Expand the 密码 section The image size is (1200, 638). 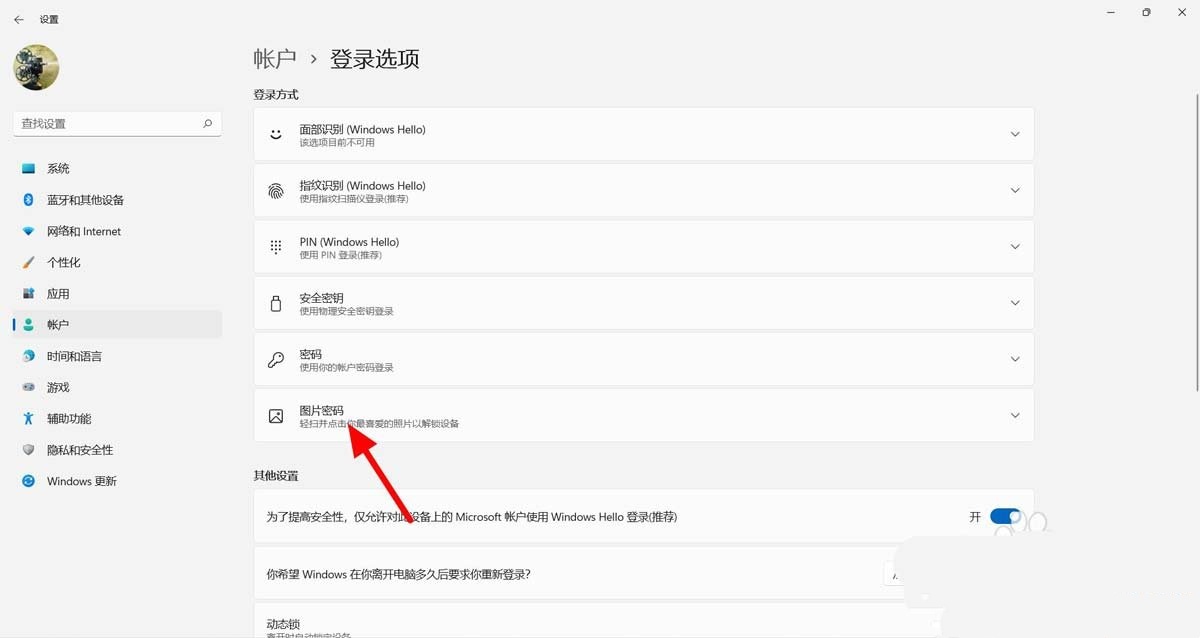coord(1015,359)
